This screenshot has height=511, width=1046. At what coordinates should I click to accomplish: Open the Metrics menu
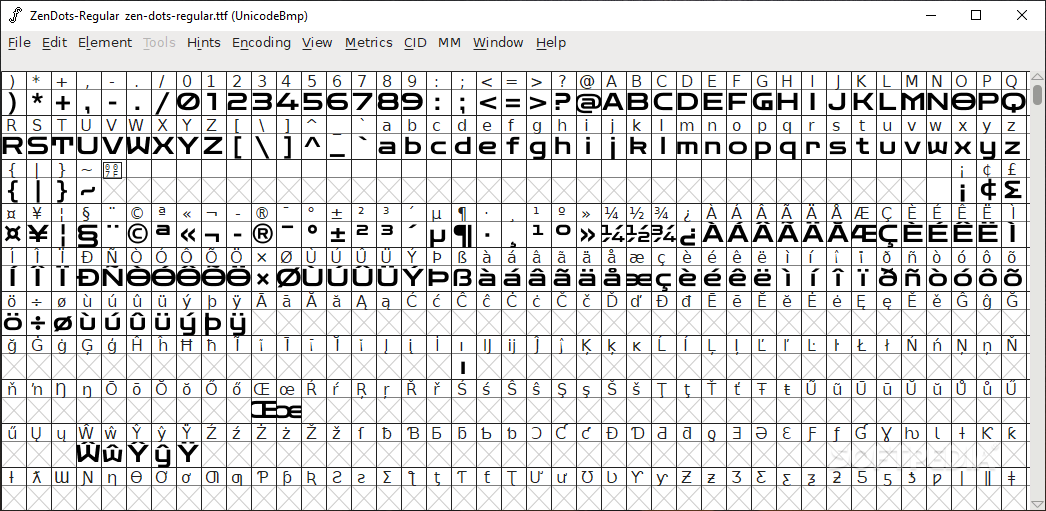click(x=368, y=43)
